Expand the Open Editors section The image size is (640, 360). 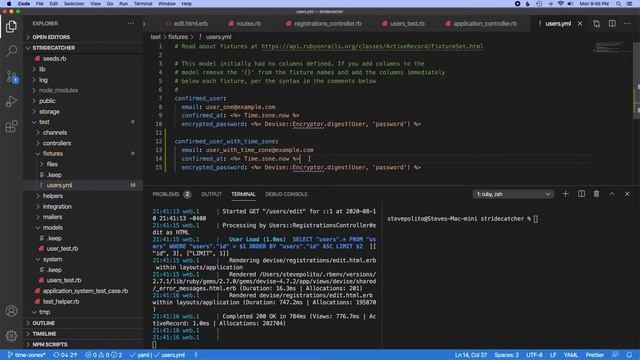pyautogui.click(x=83, y=37)
